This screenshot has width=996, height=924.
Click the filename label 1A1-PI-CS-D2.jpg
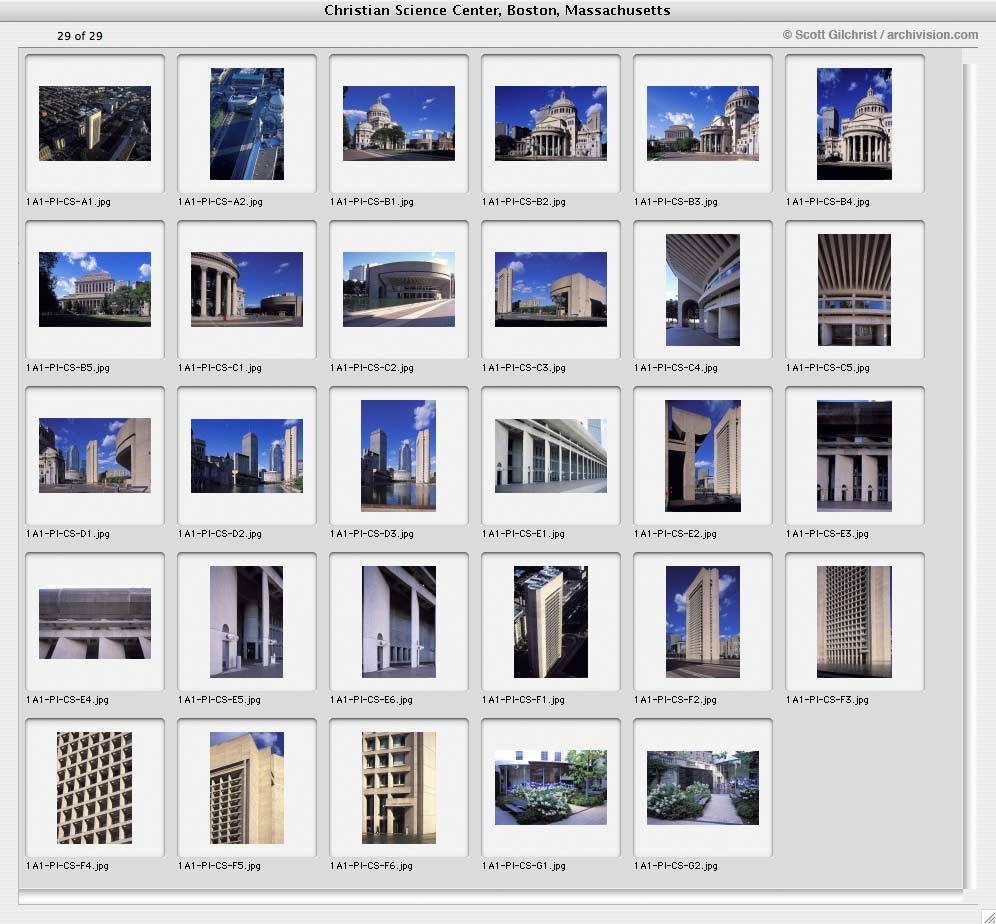coord(220,534)
